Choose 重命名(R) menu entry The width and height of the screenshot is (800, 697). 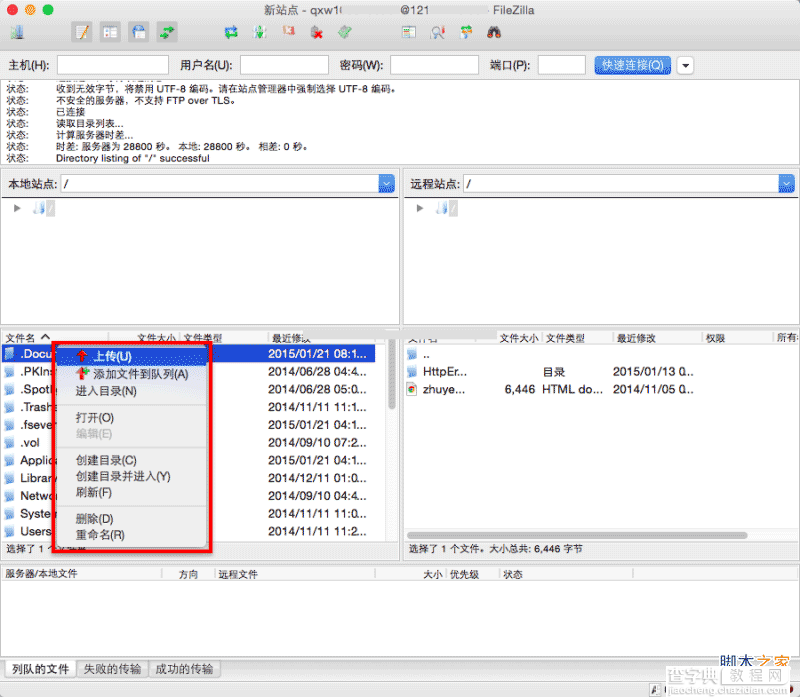132,535
